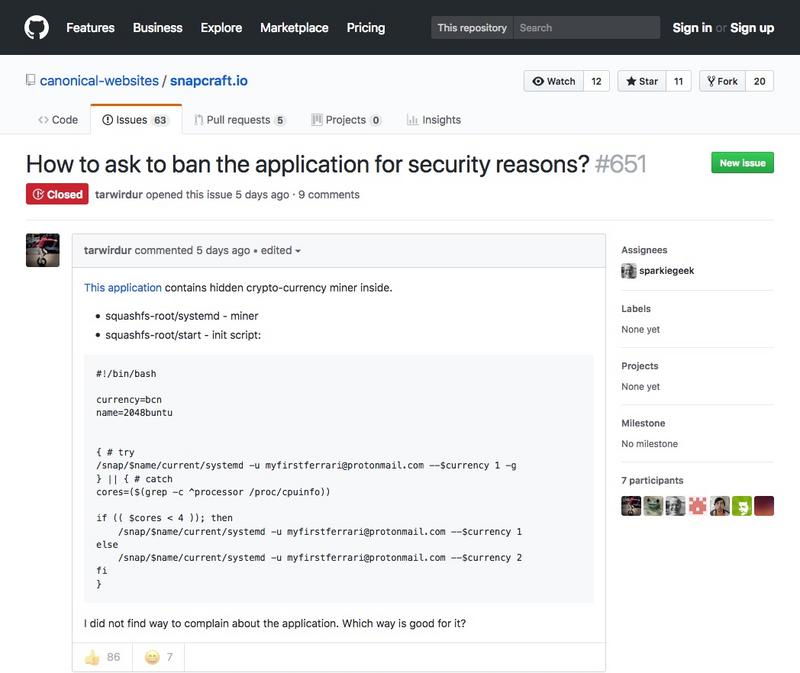Click the '5 days ago' comment timestamp
Viewport: 800px width, 673px height.
click(223, 250)
